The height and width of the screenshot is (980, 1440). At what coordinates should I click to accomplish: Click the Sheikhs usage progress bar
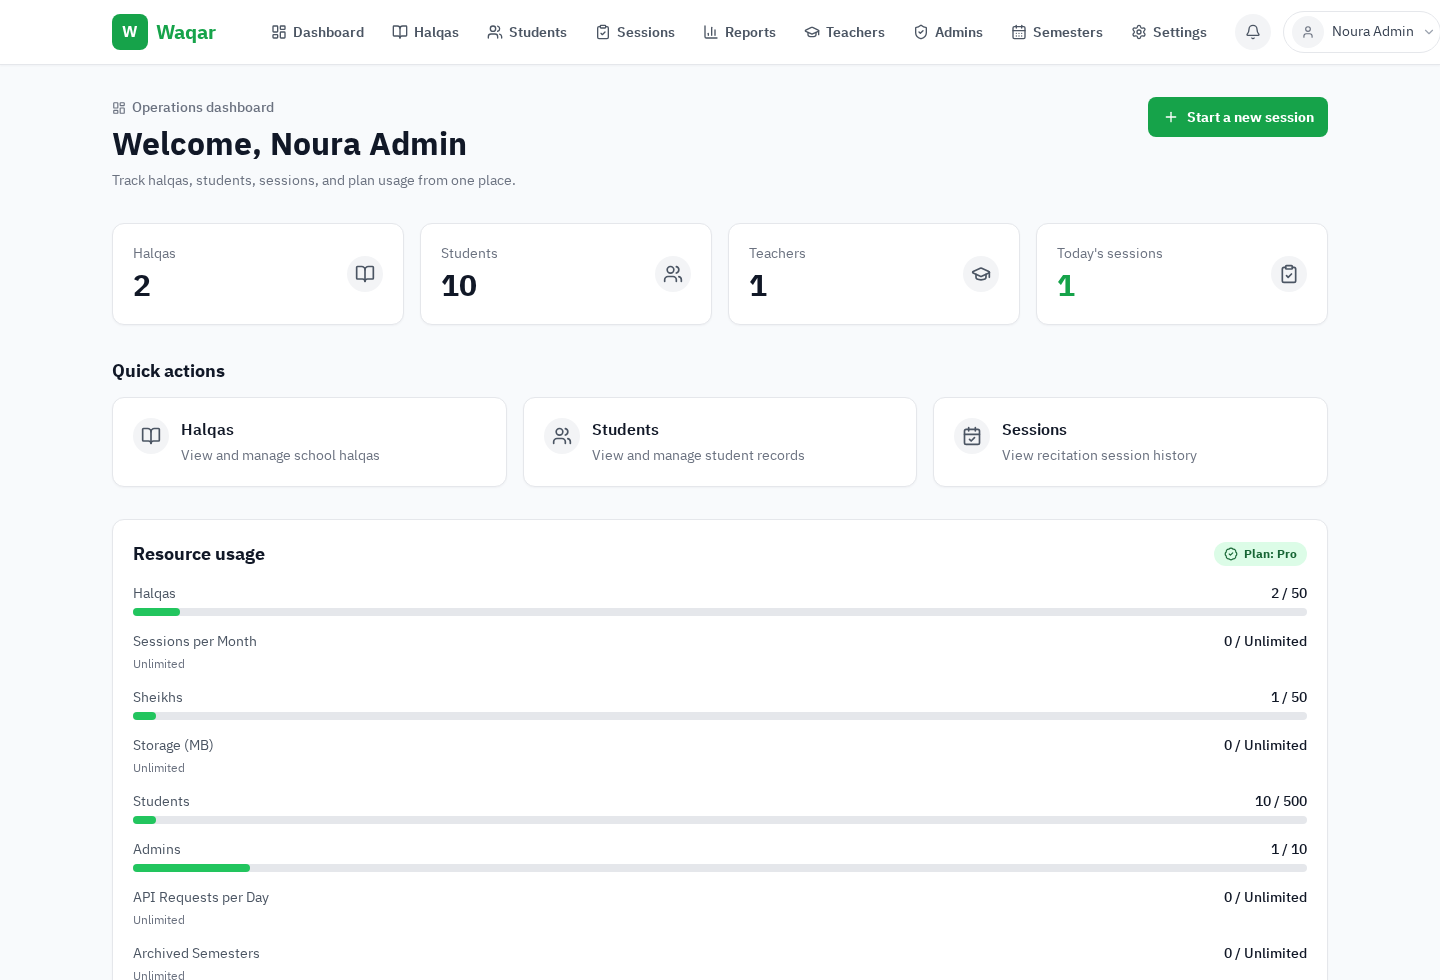pyautogui.click(x=720, y=716)
